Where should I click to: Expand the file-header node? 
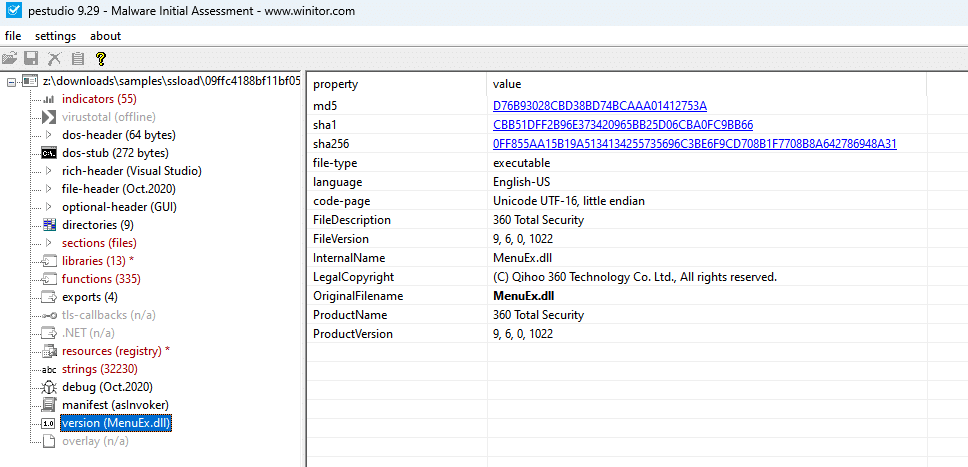[x=49, y=189]
